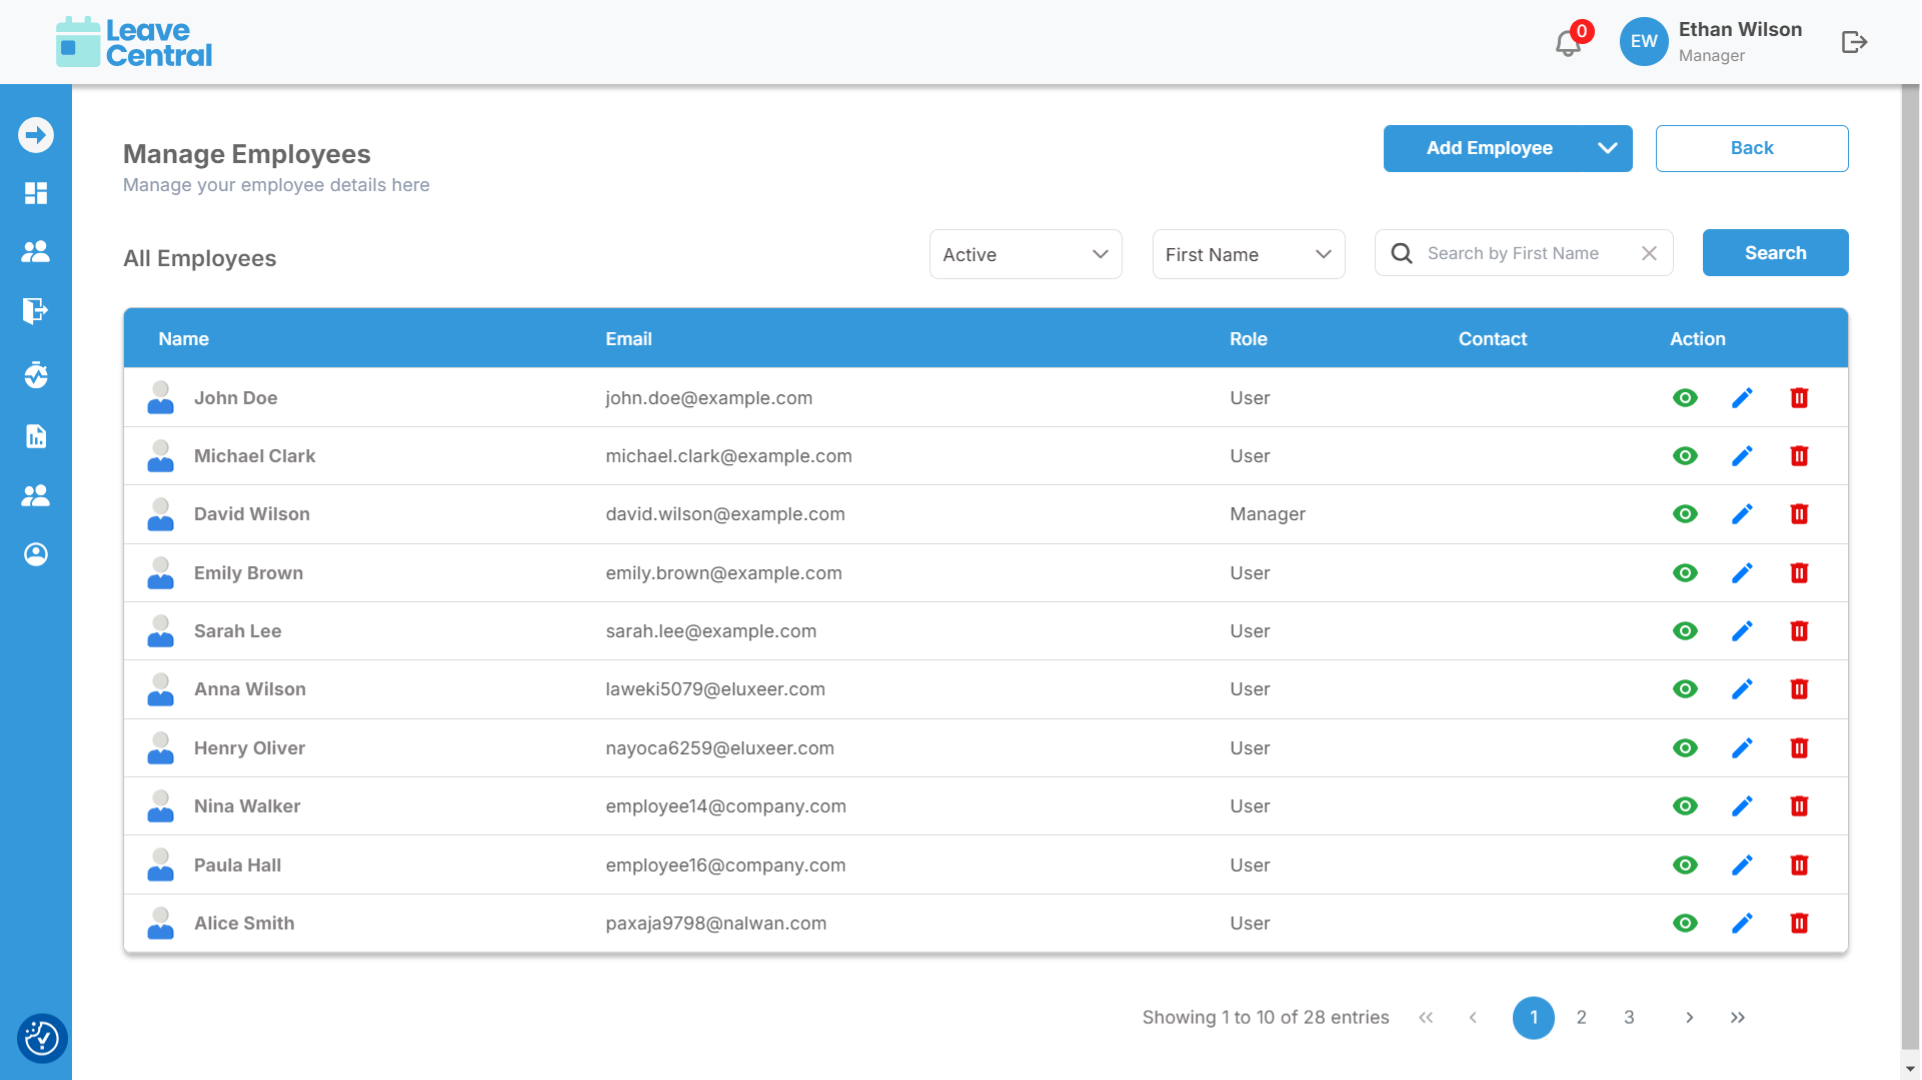Screen dimensions: 1922x1080
Task: View Sarah Lee's details via eye icon
Action: coord(1684,631)
